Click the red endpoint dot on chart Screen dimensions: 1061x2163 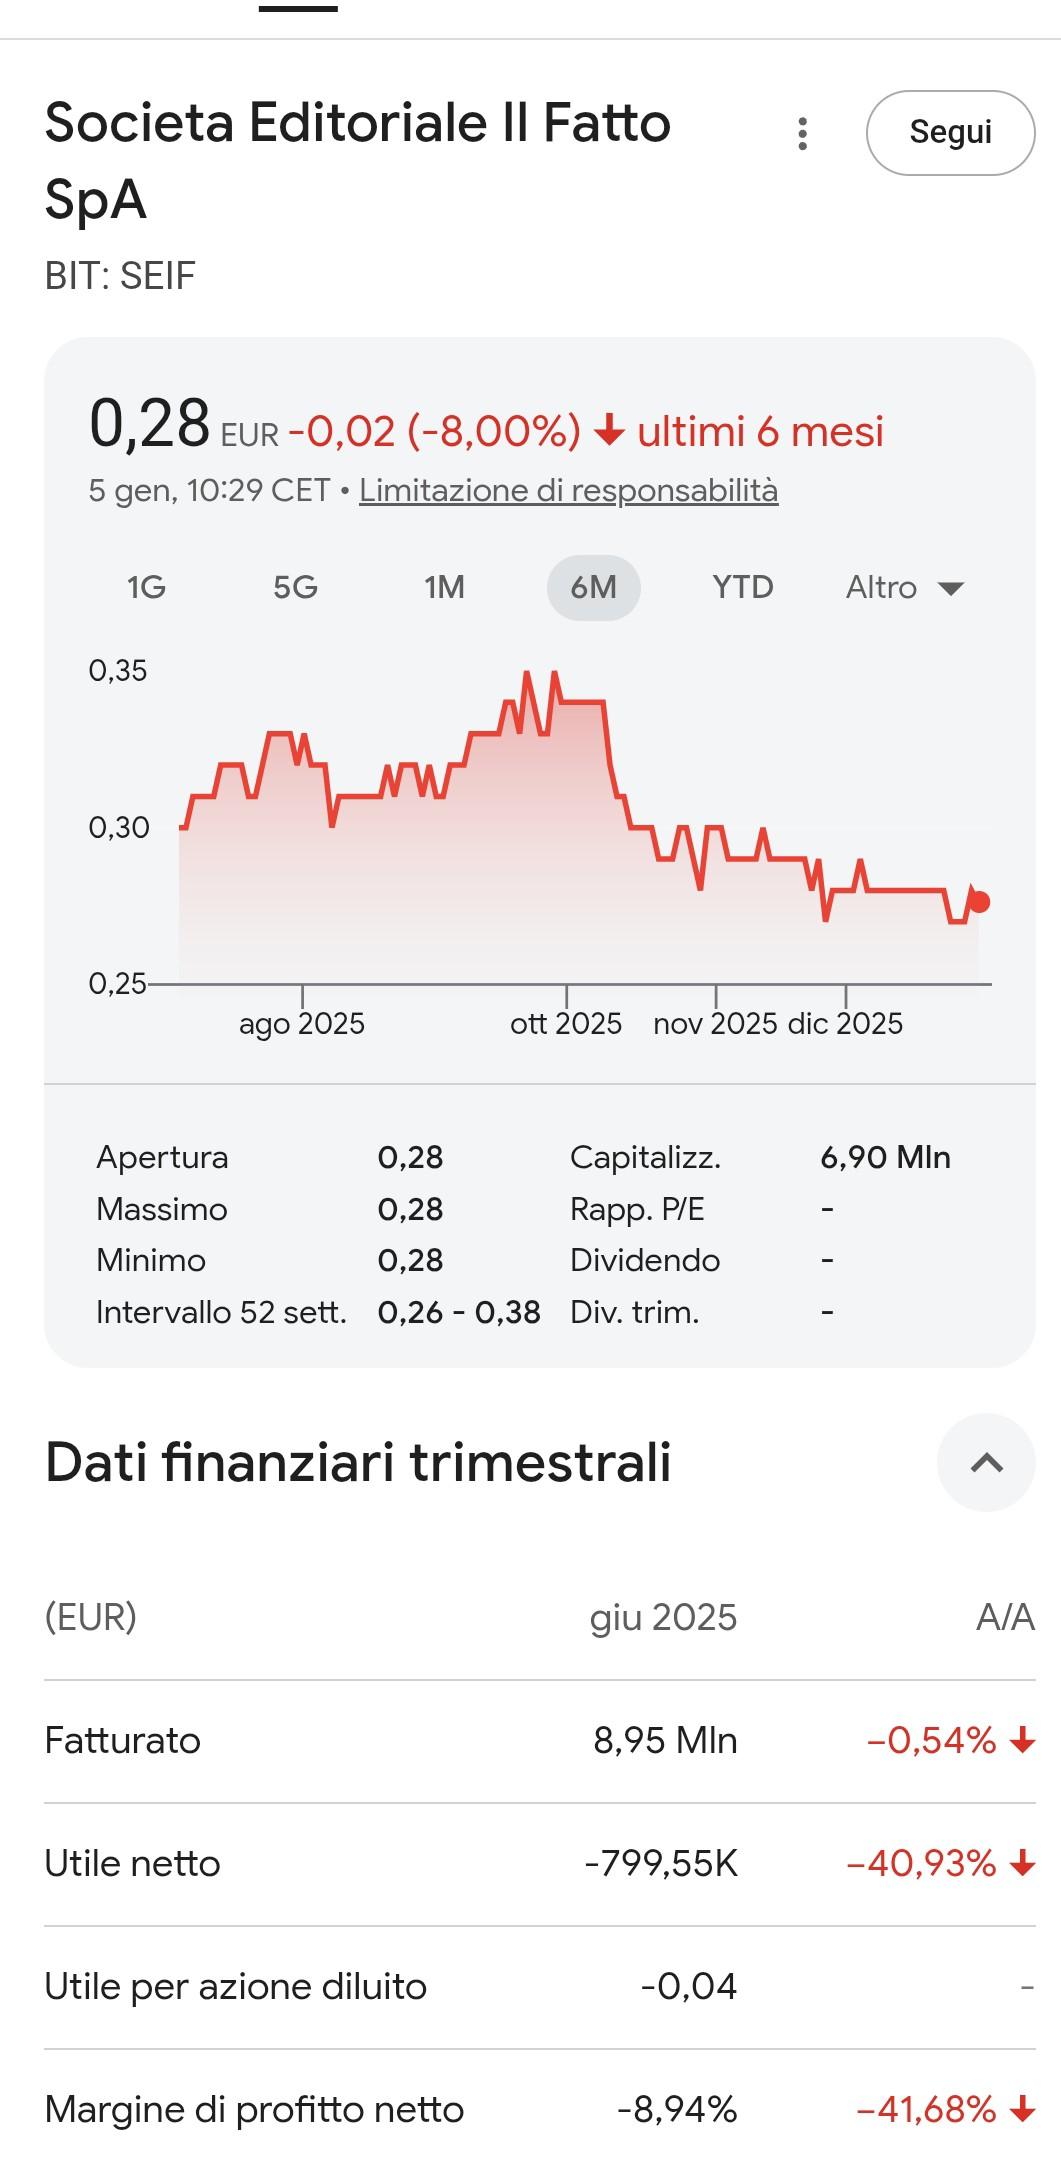coord(980,902)
